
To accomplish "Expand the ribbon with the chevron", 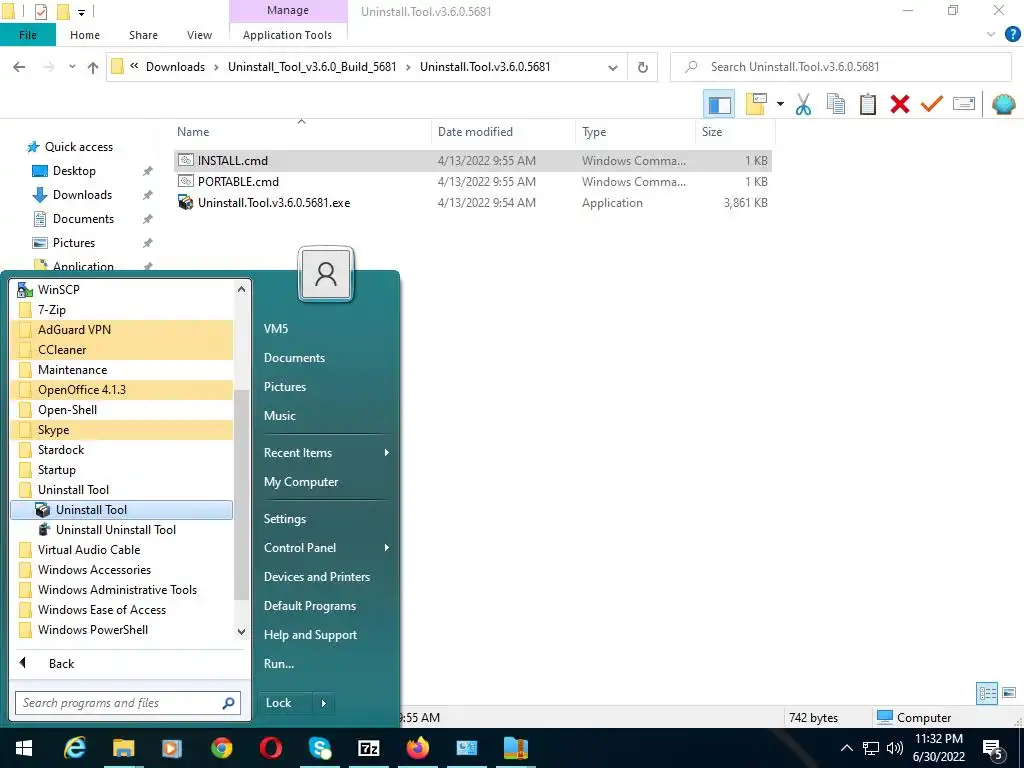I will (x=991, y=34).
